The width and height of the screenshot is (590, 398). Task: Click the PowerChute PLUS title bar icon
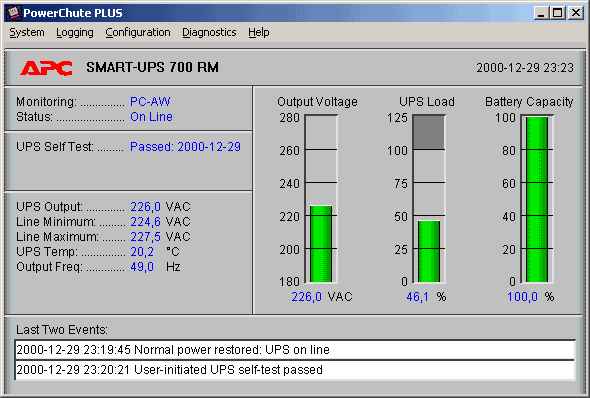tap(14, 13)
